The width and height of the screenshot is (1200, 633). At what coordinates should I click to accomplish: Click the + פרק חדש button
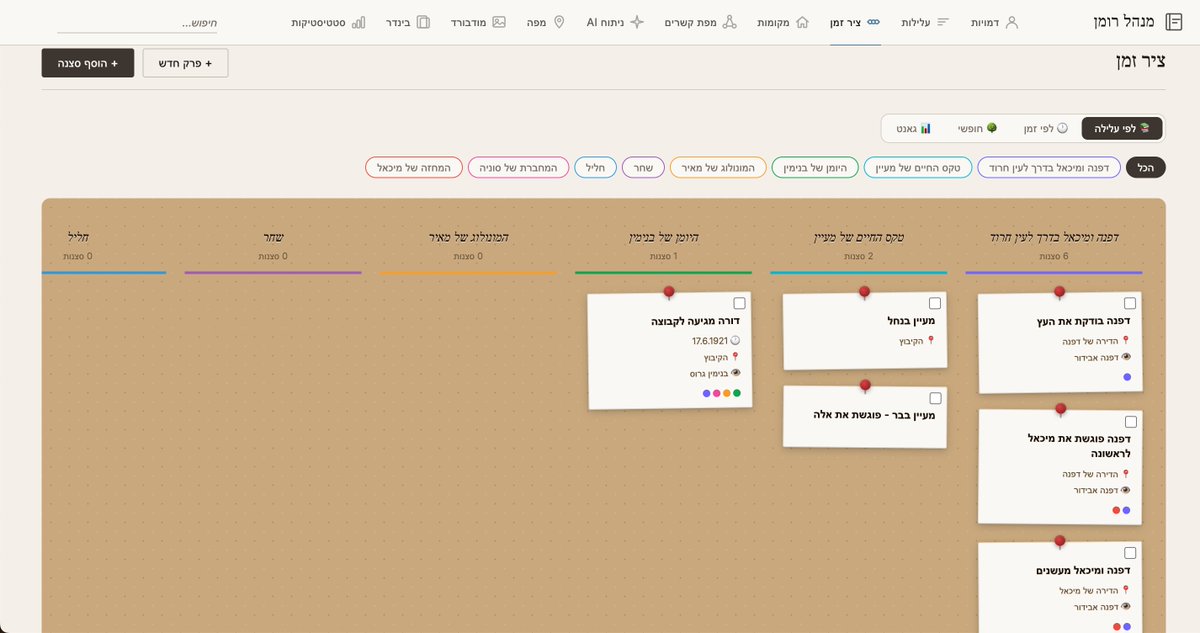point(185,63)
